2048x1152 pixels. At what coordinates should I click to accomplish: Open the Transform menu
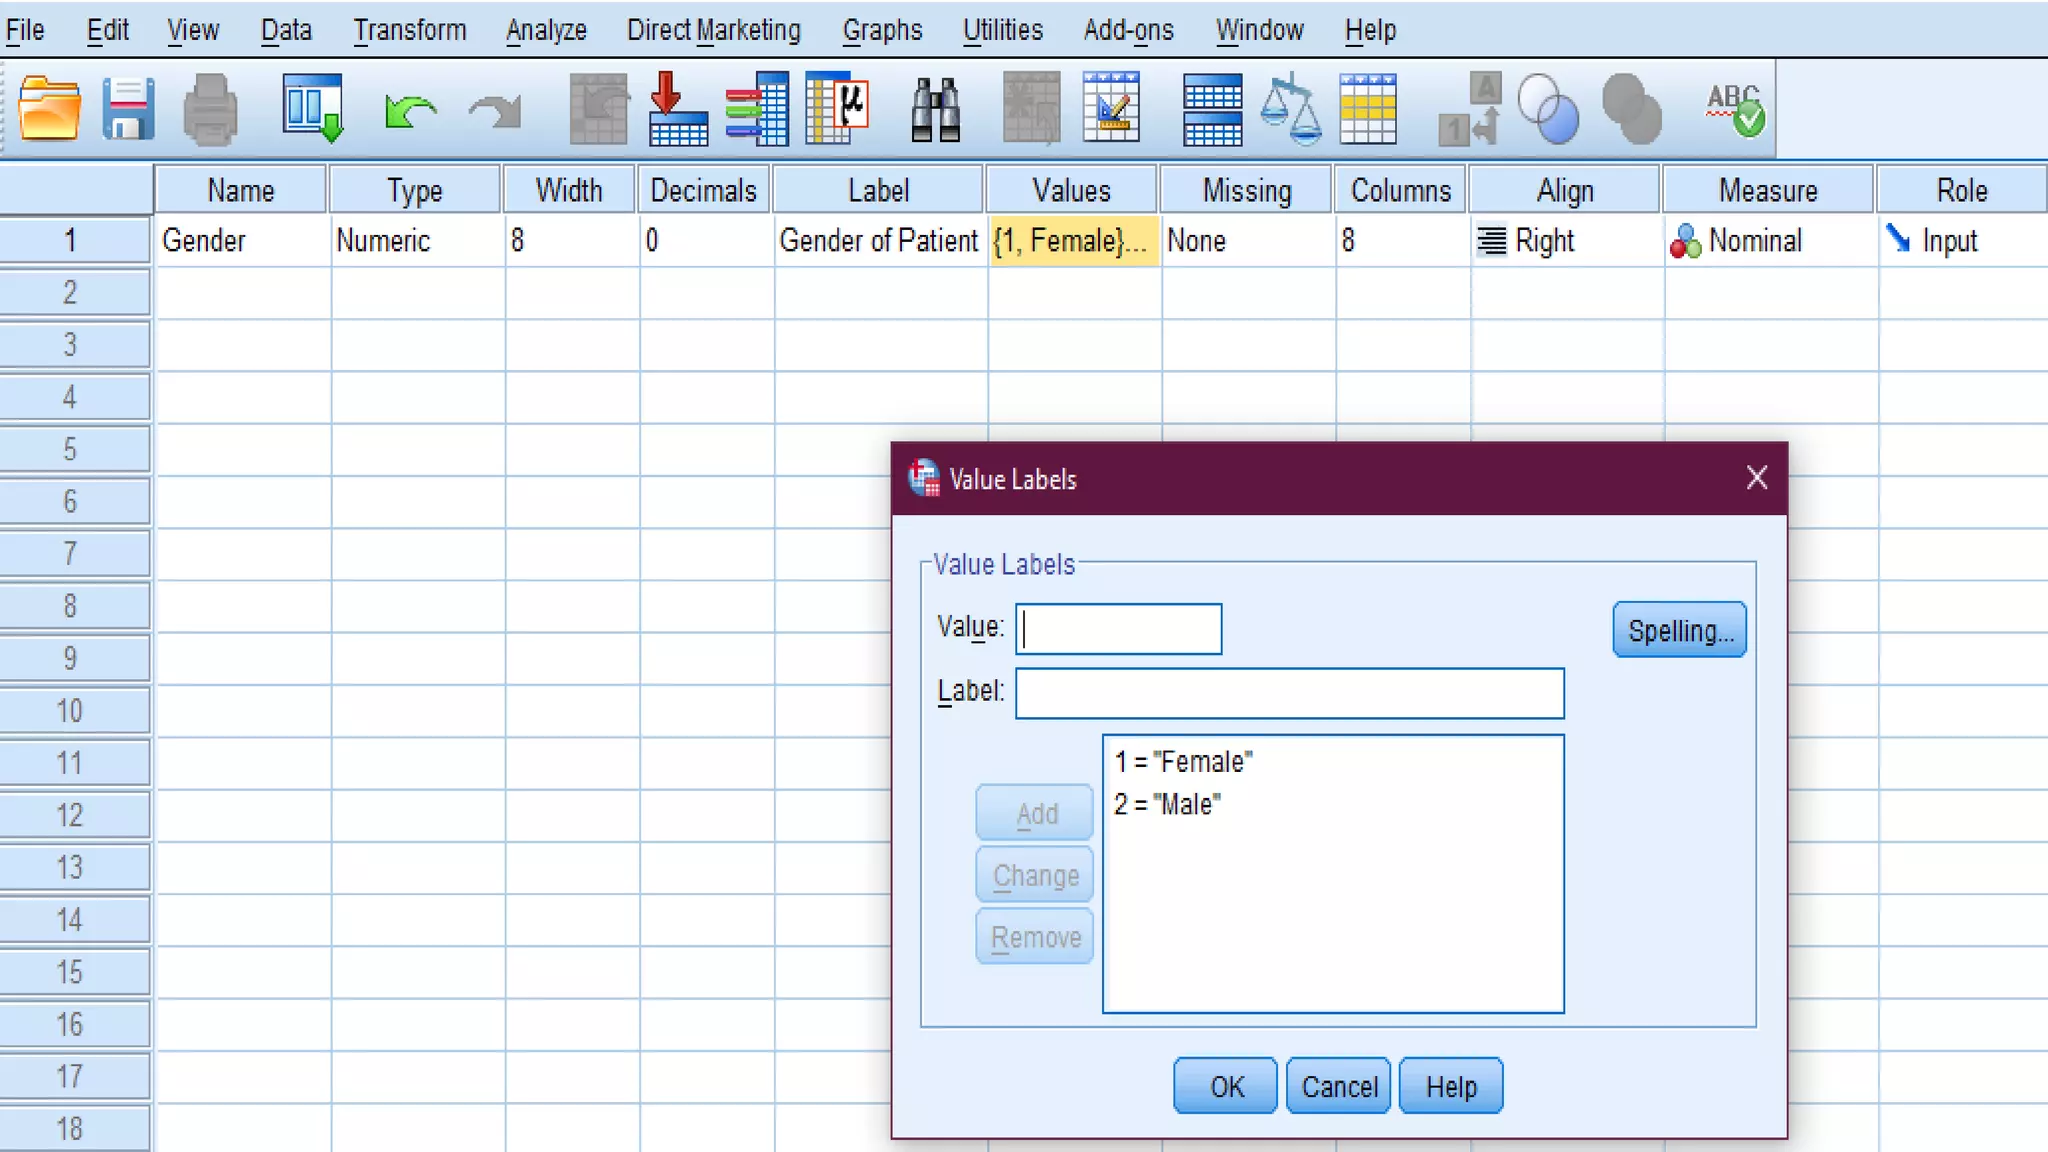tap(409, 30)
